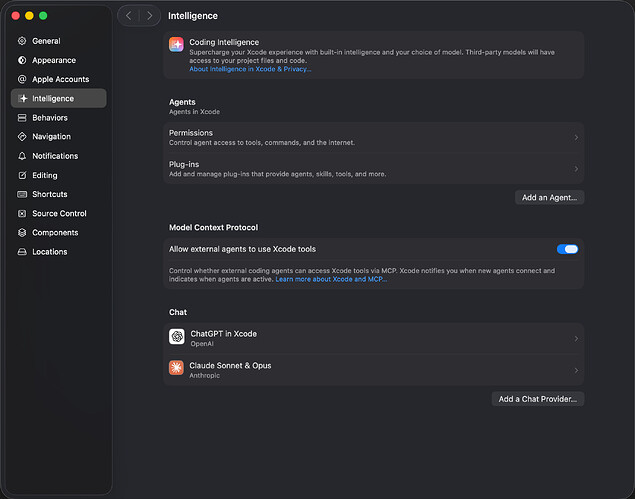This screenshot has width=635, height=499.
Task: Click the Intelligence sparkle icon in sidebar
Action: 23,98
